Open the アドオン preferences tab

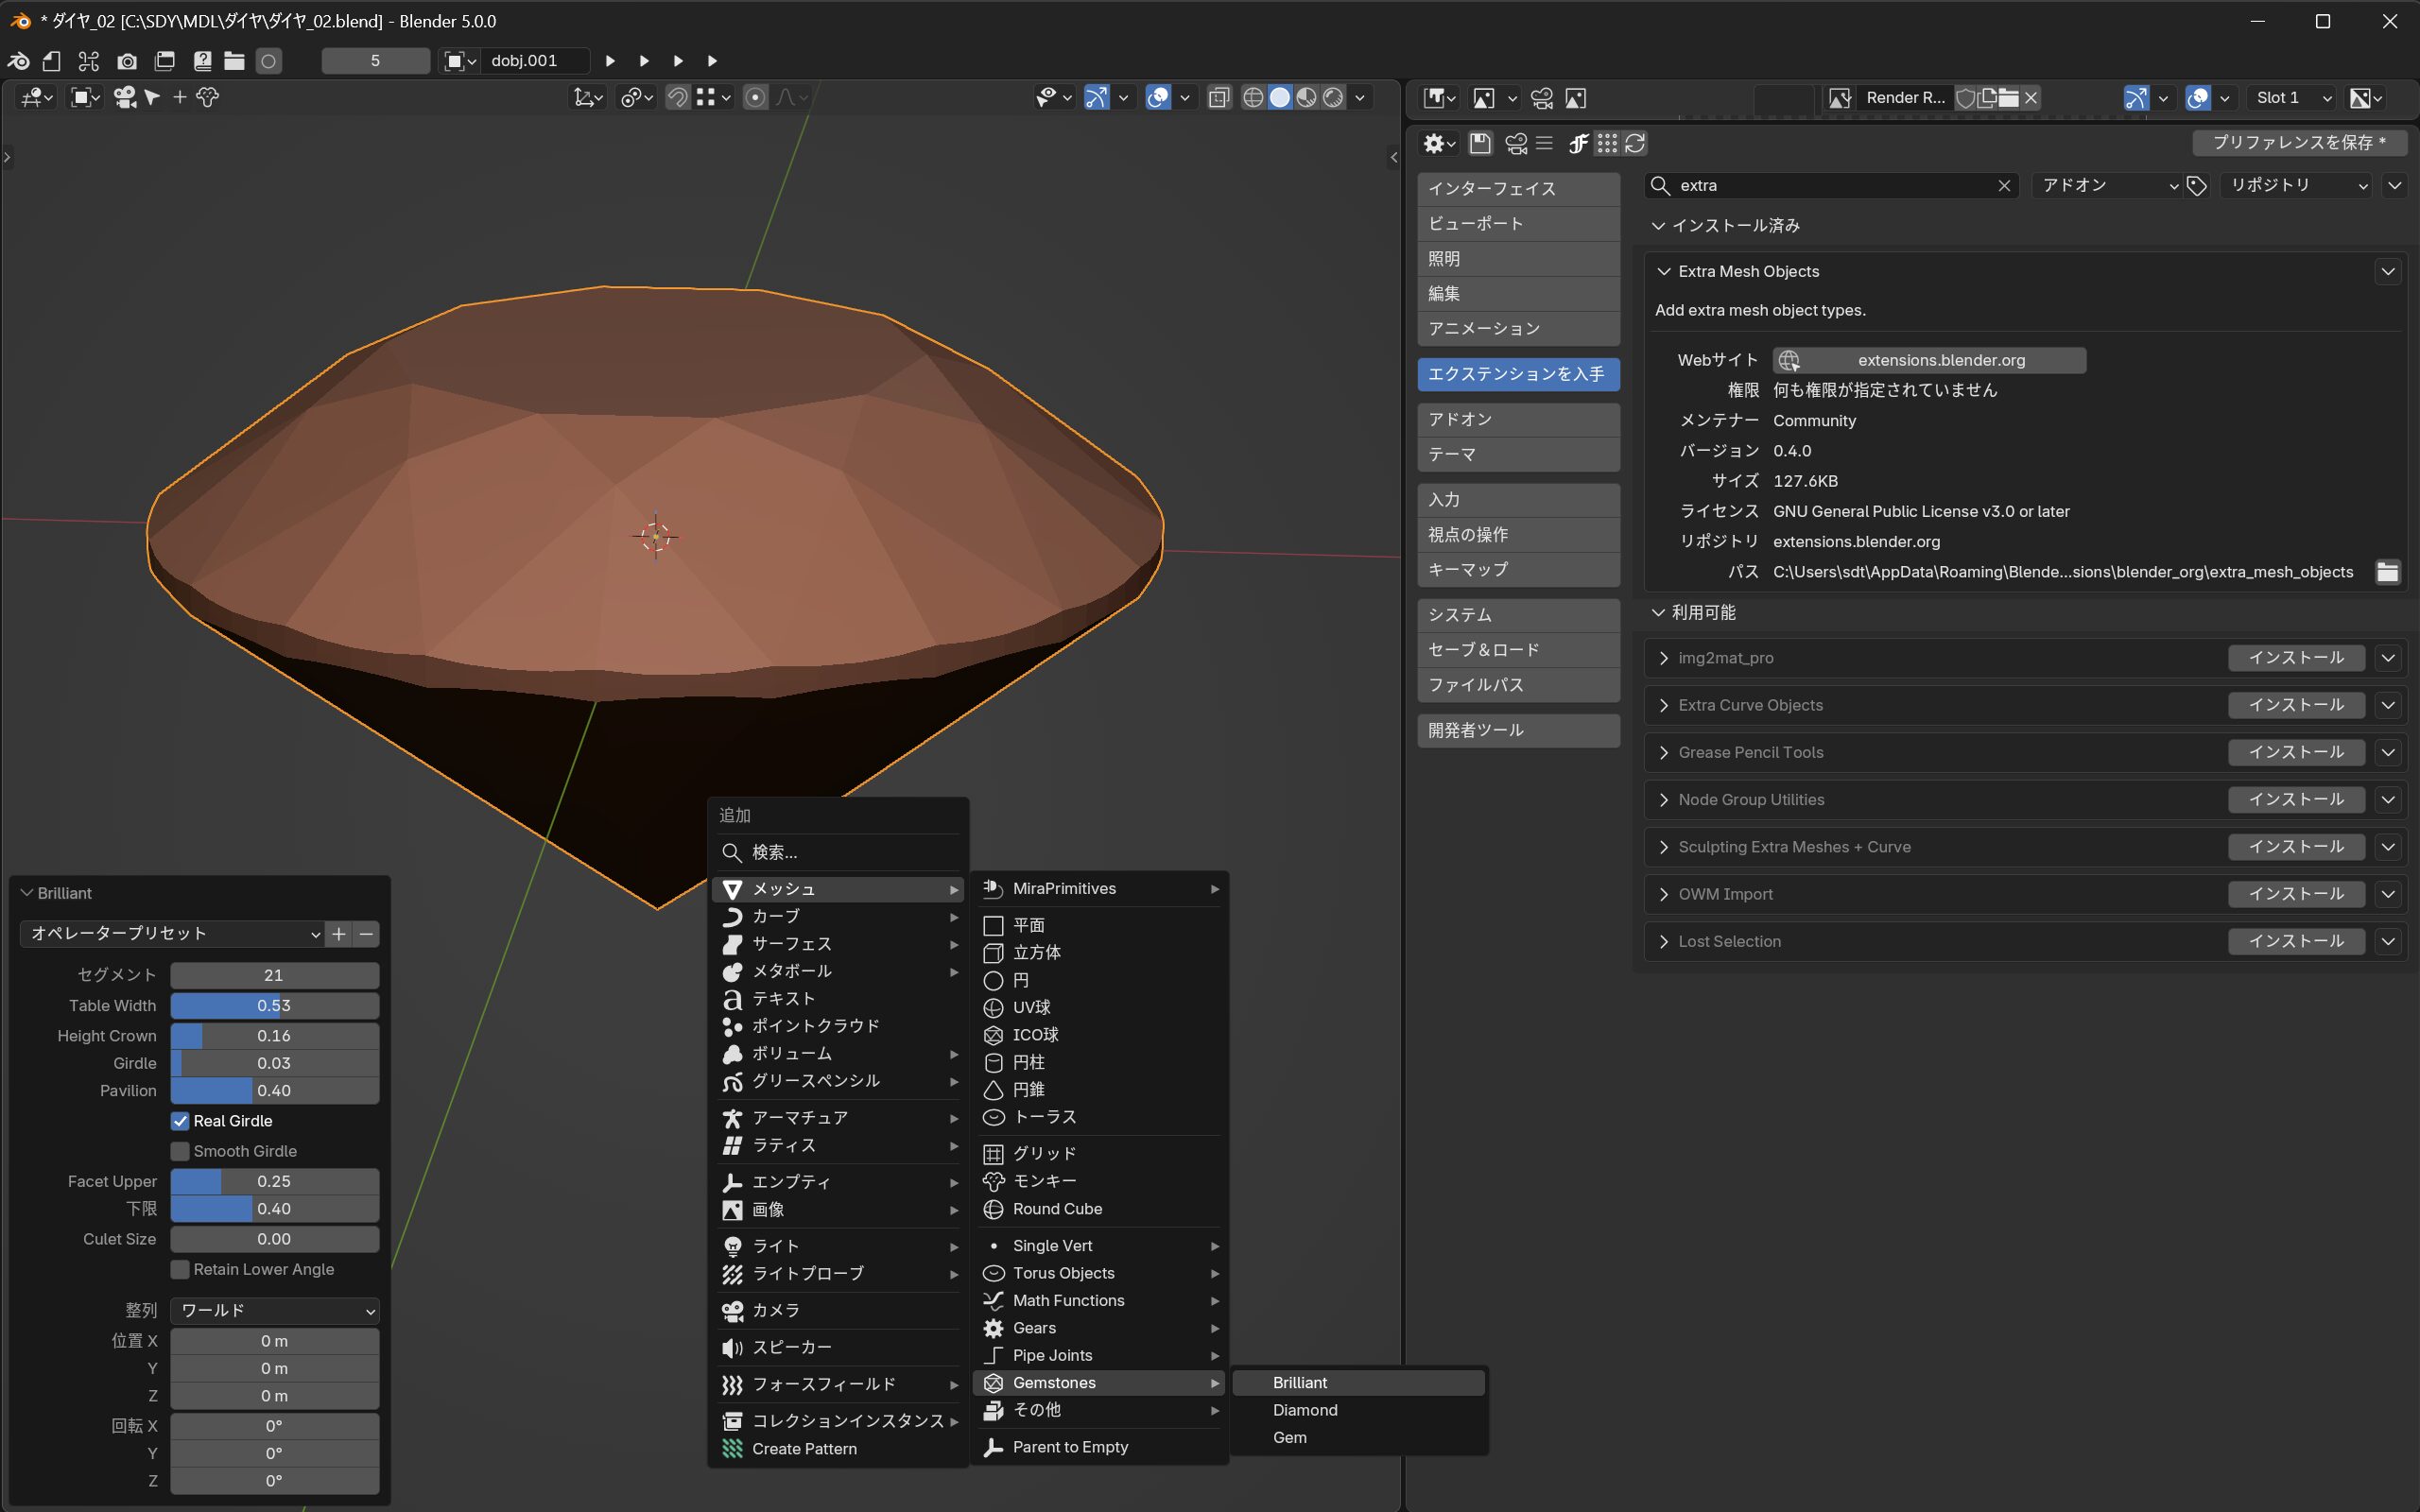click(x=1517, y=419)
